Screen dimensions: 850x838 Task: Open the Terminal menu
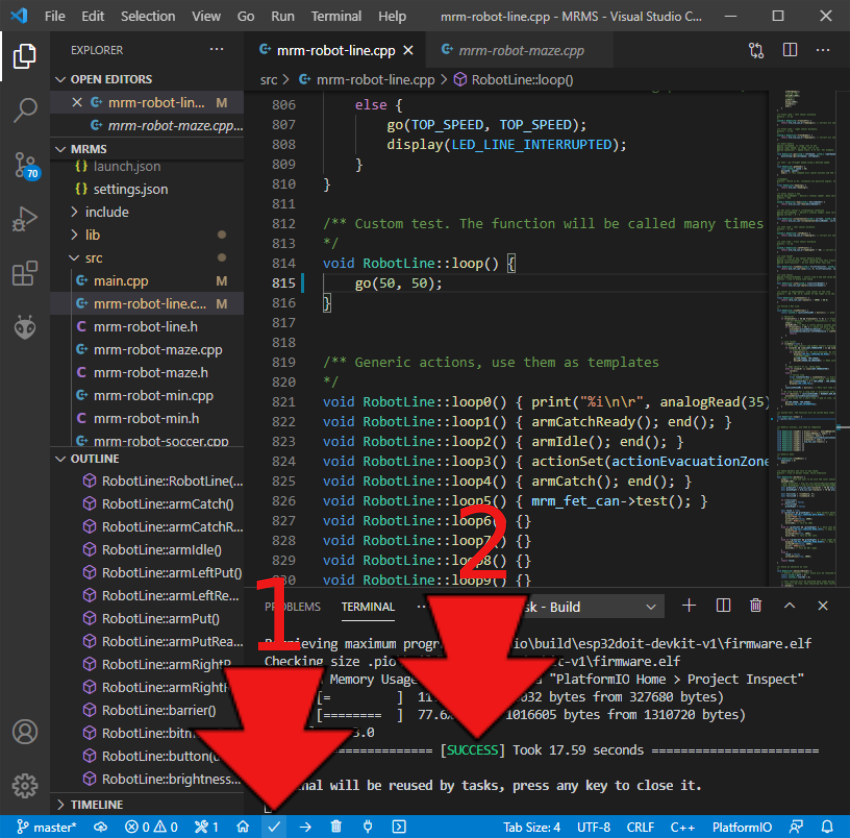pos(336,16)
